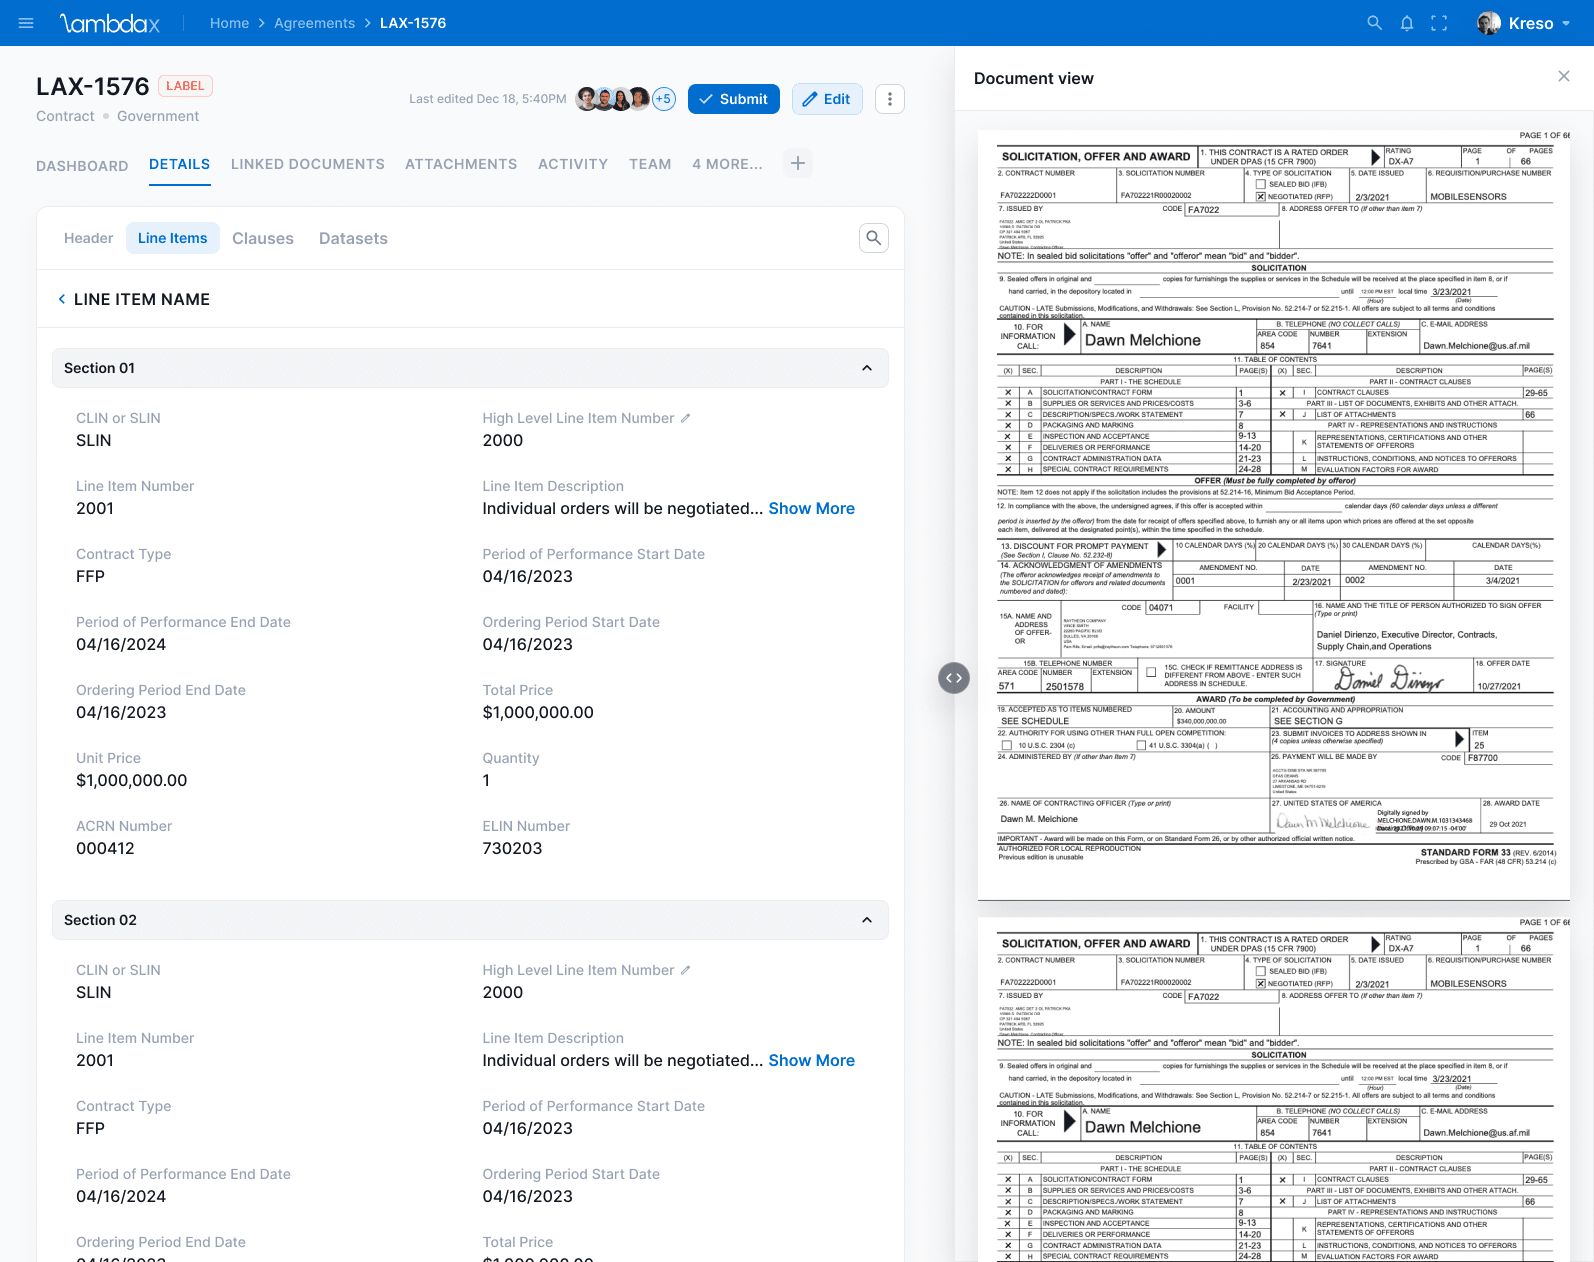This screenshot has height=1262, width=1594.
Task: Click Section 01 CLIN or SLIN value SLIN
Action: (x=94, y=440)
